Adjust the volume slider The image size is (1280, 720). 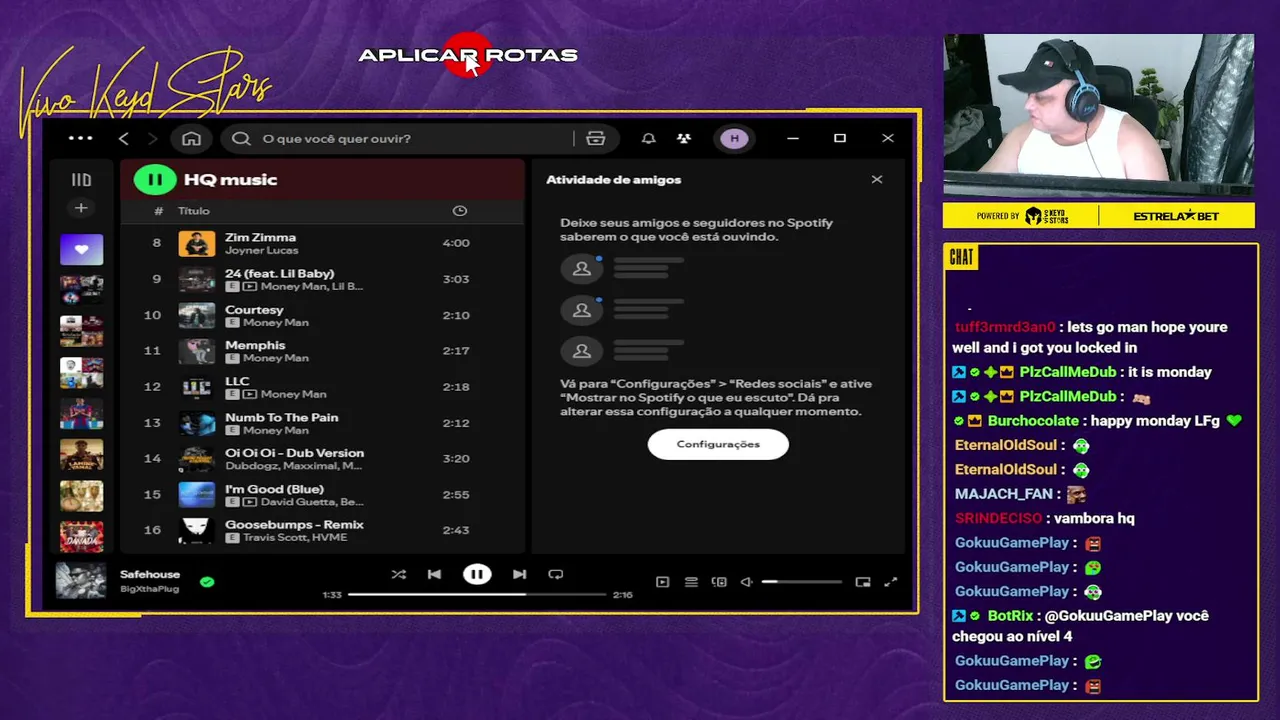802,582
